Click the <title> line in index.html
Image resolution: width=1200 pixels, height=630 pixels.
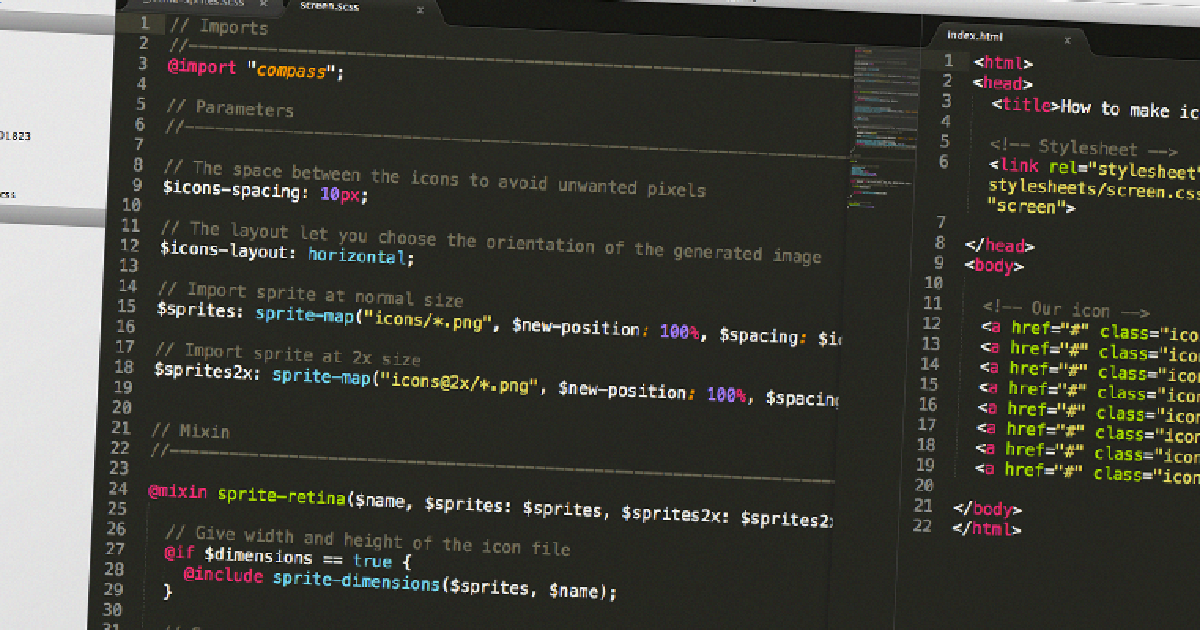click(x=1095, y=107)
